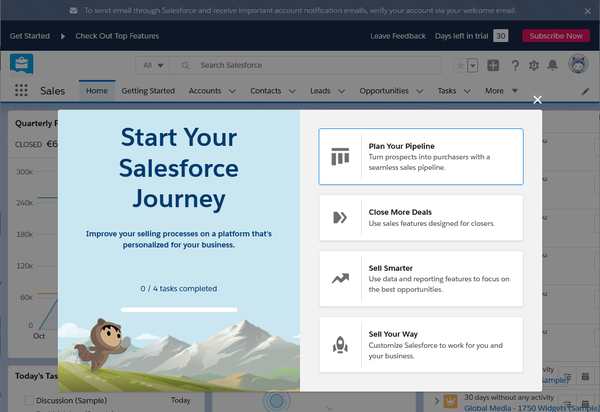Screen dimensions: 600x412
Task: Open the Contacts tab
Action: [266, 91]
